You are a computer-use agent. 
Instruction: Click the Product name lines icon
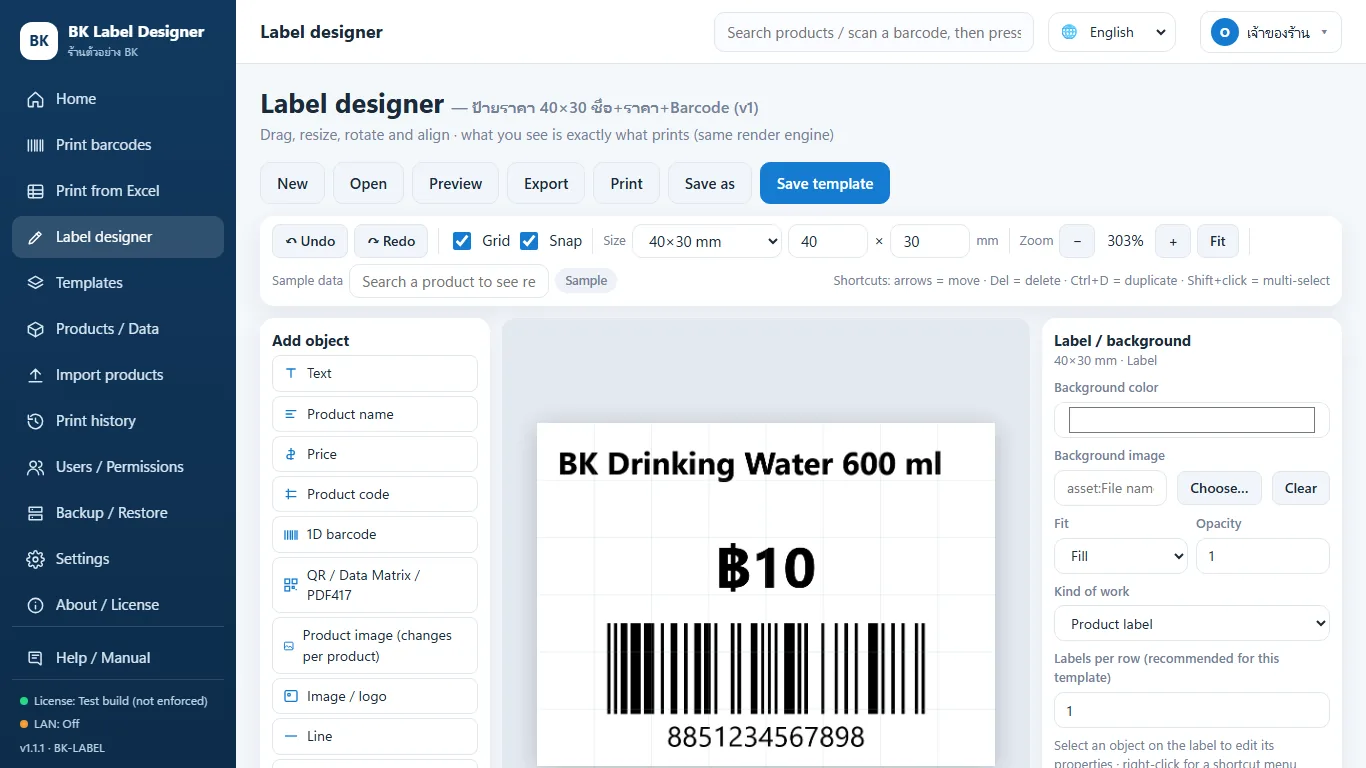point(291,414)
